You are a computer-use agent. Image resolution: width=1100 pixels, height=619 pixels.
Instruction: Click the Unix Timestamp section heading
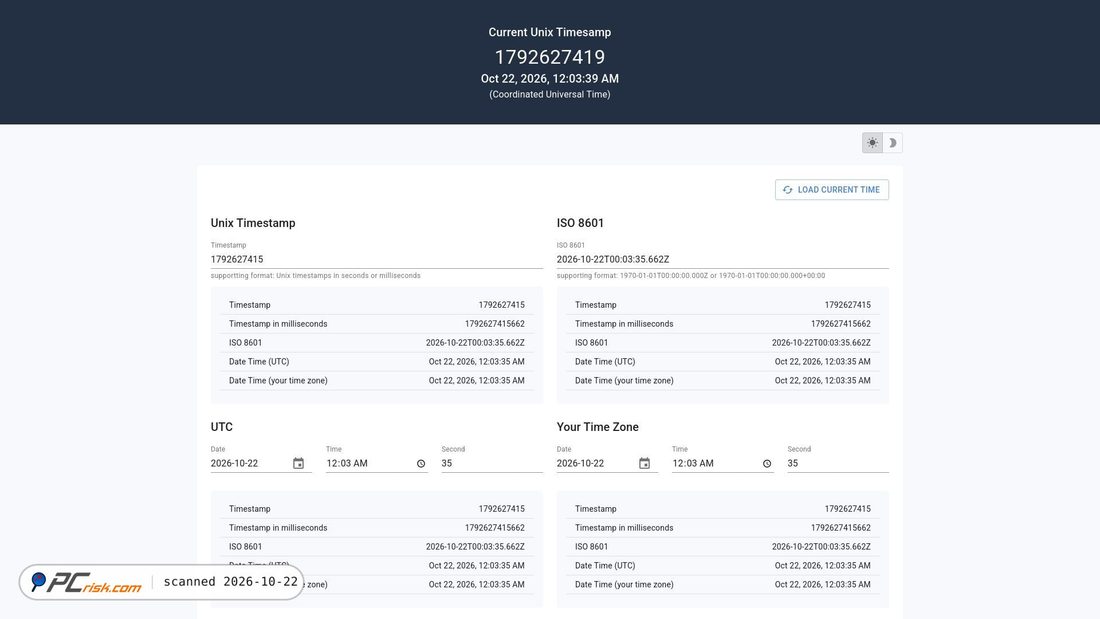(253, 223)
